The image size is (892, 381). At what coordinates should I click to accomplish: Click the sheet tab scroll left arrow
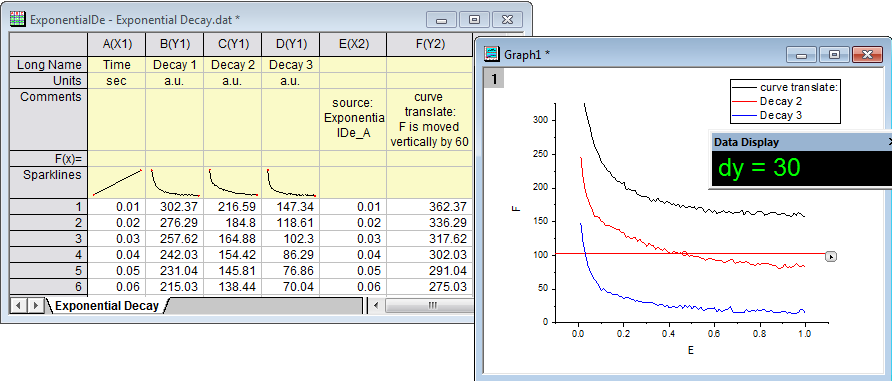tap(19, 306)
